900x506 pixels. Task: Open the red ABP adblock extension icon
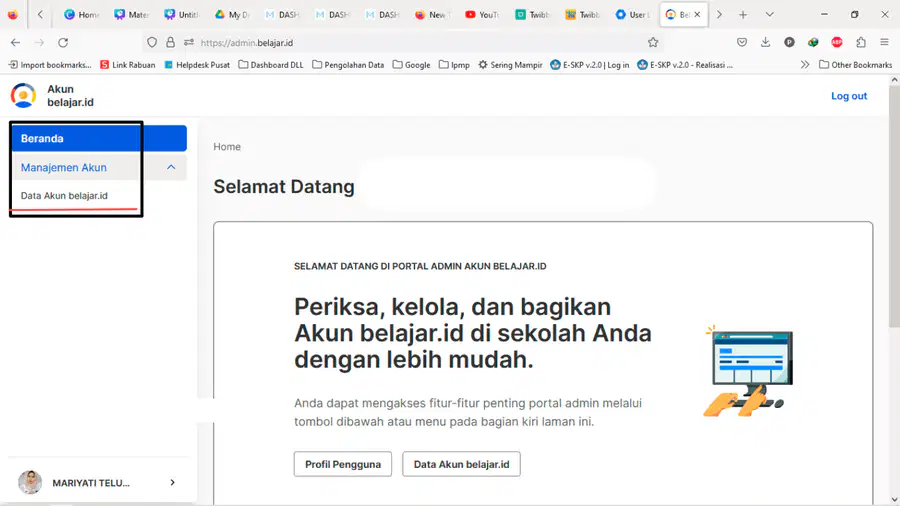837,42
